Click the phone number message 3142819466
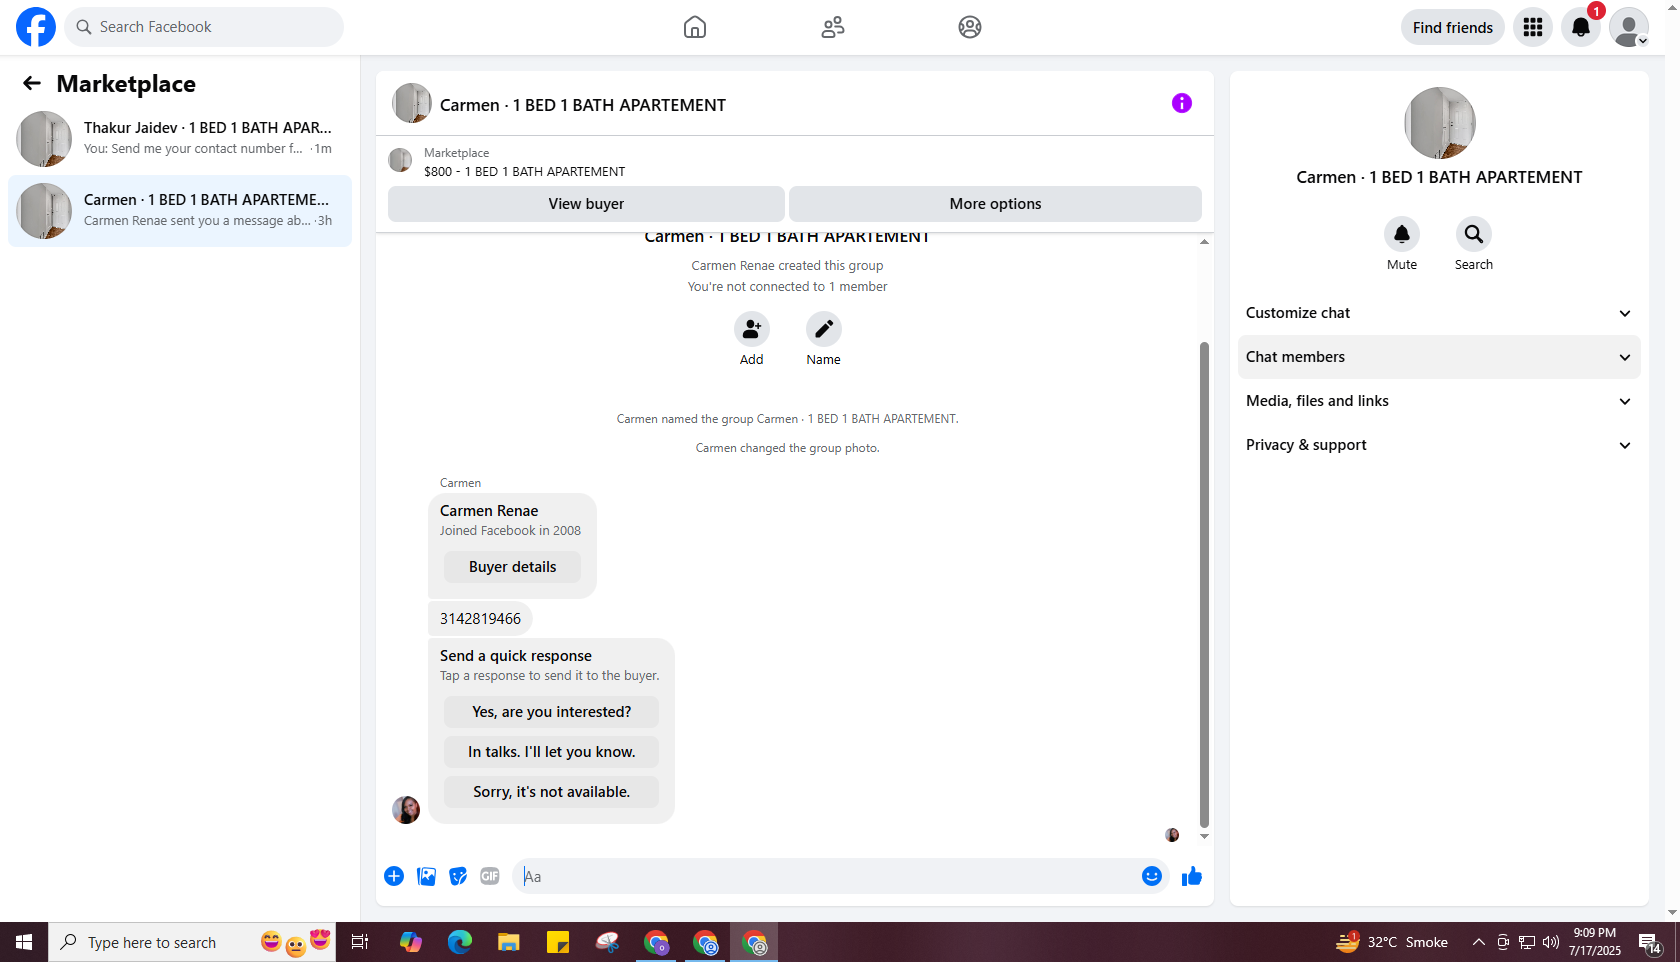1680x962 pixels. [480, 619]
